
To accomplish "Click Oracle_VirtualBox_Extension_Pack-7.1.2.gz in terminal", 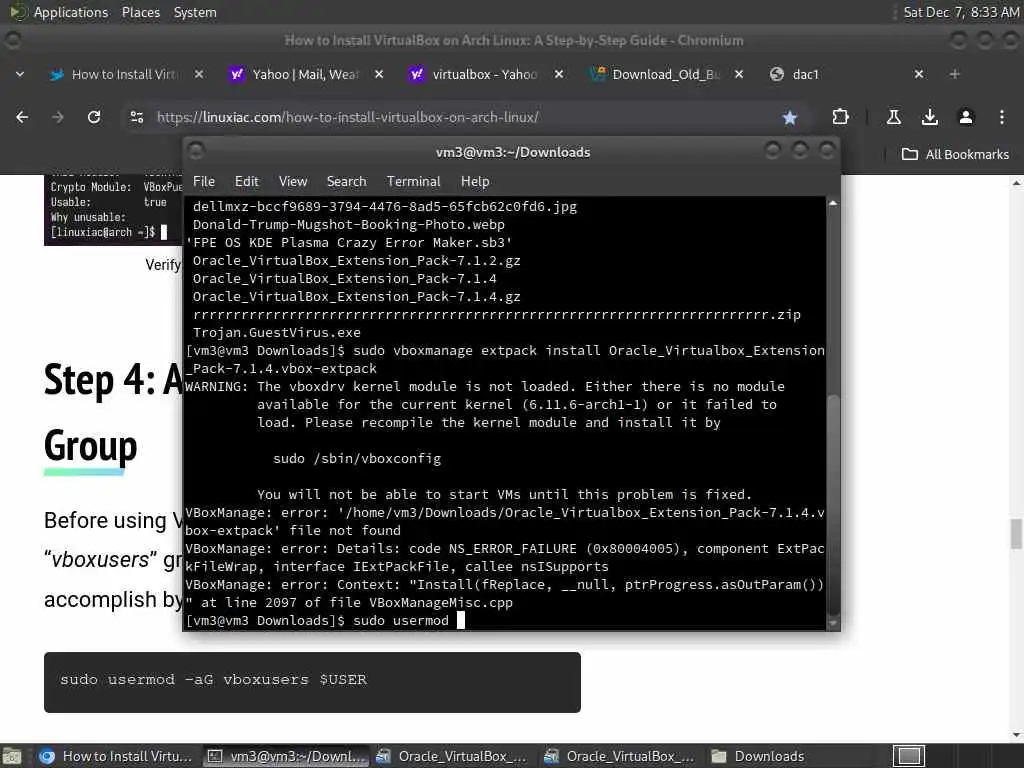I will 357,261.
